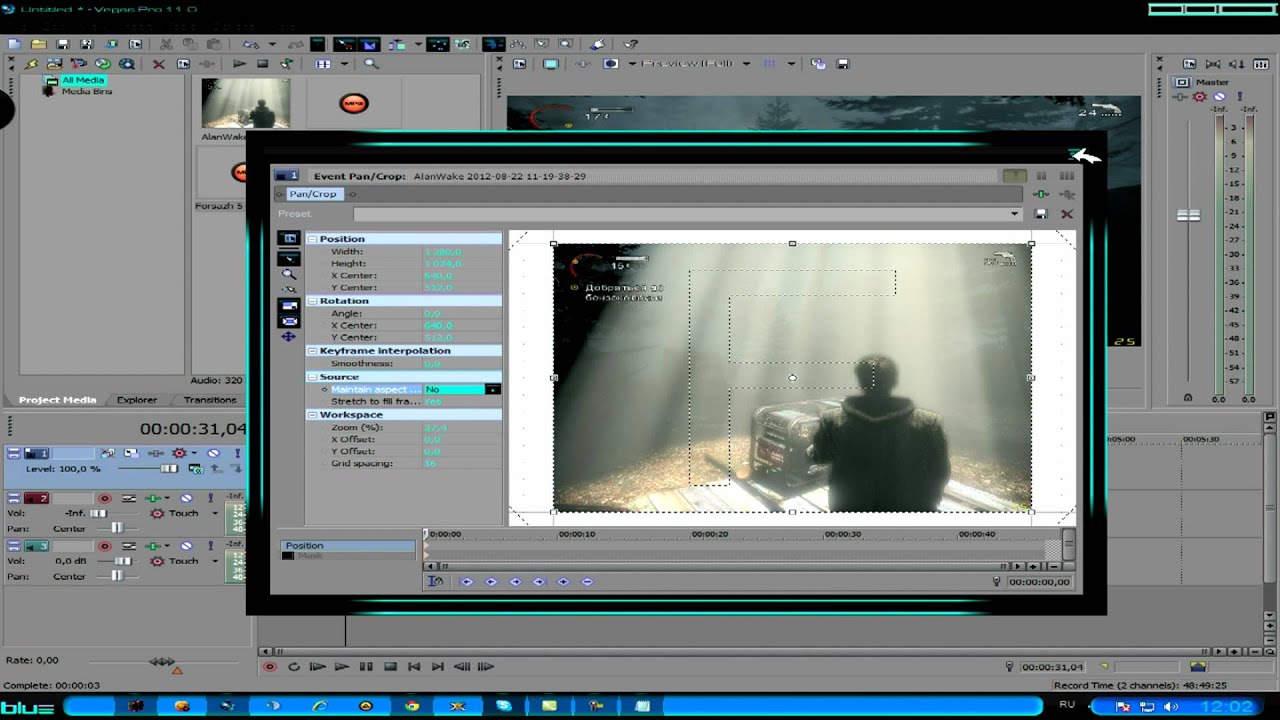Select All Media in the media tree
Image resolution: width=1280 pixels, height=720 pixels.
click(x=82, y=80)
